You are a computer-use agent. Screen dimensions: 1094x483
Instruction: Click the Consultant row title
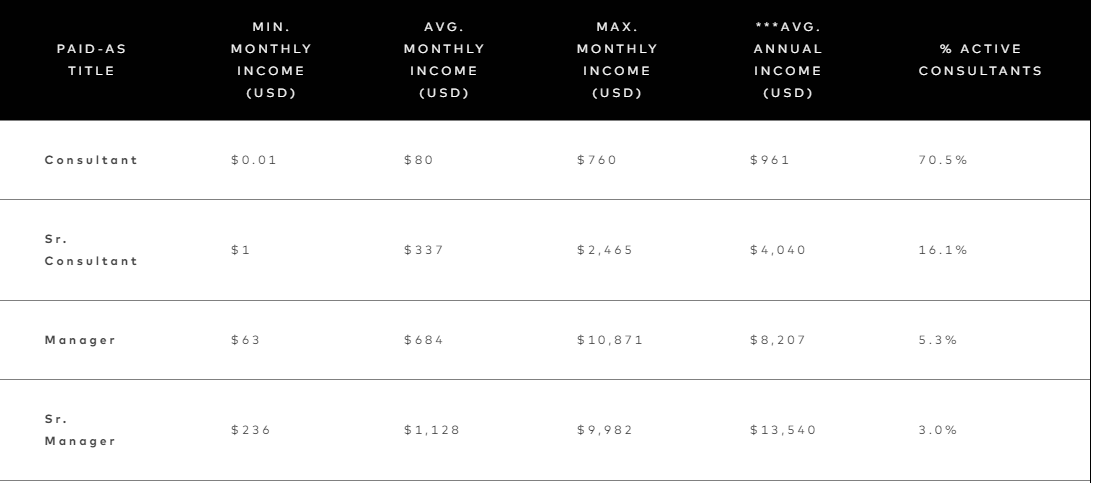coord(91,160)
